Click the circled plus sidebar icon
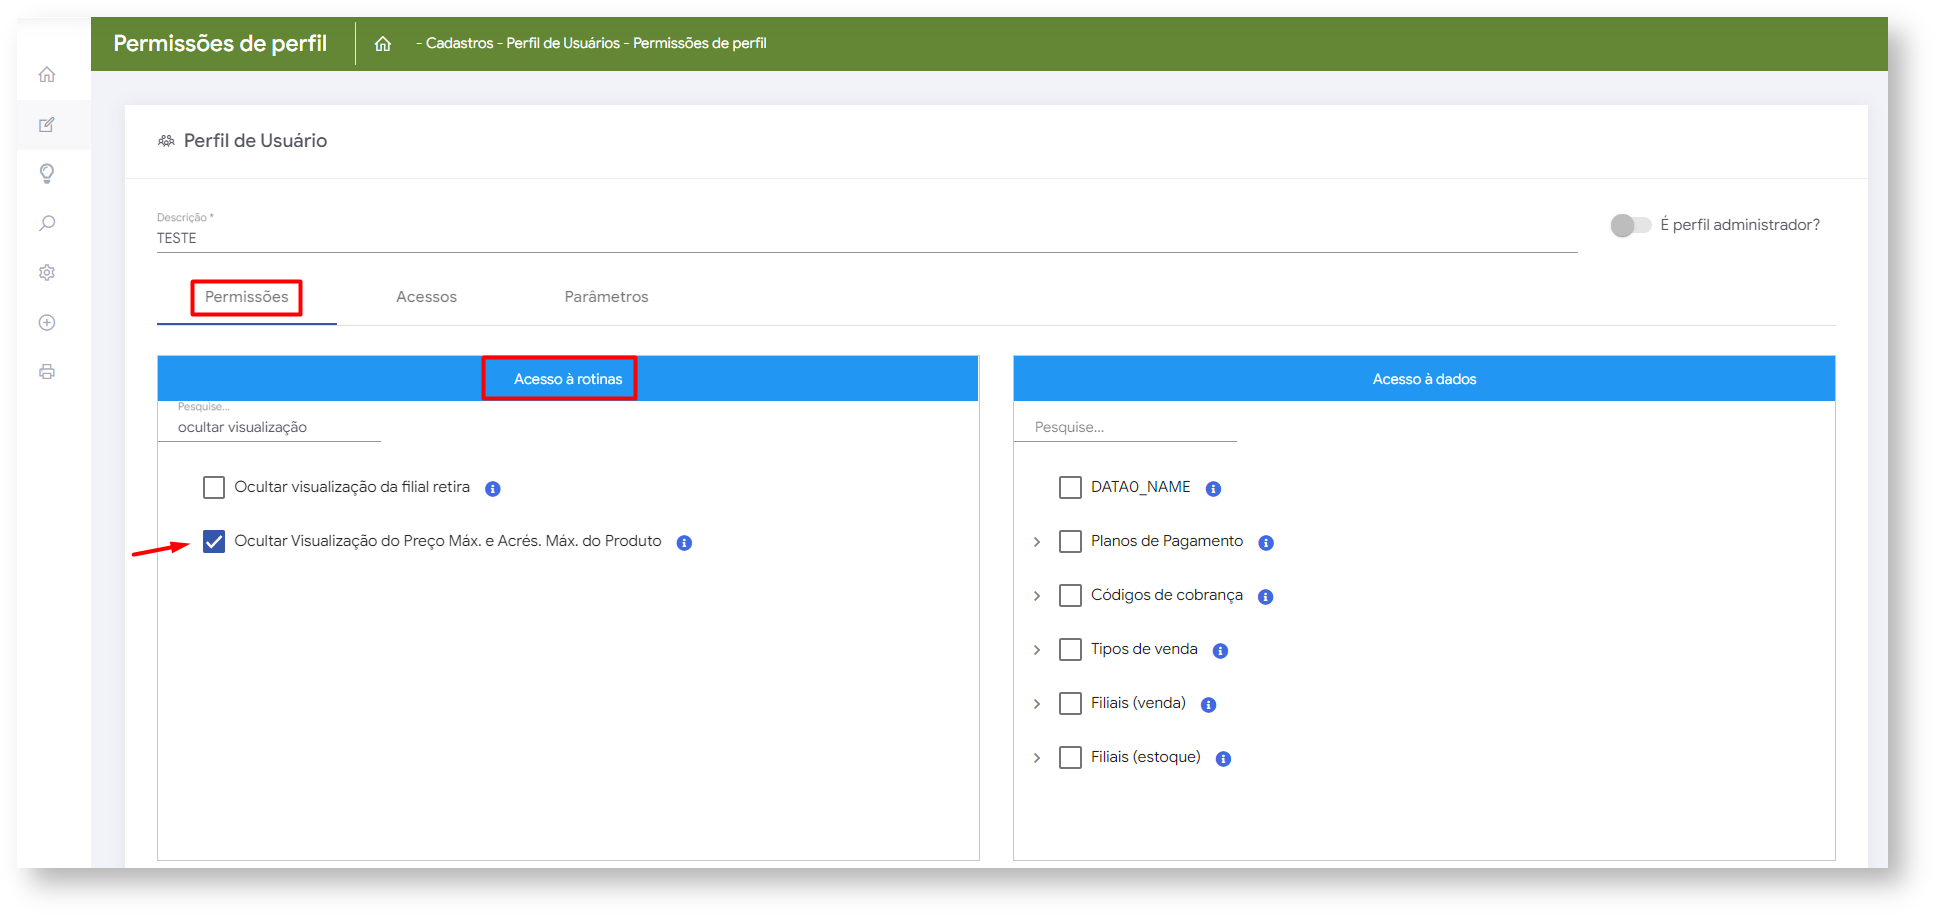1936x916 pixels. (x=47, y=322)
